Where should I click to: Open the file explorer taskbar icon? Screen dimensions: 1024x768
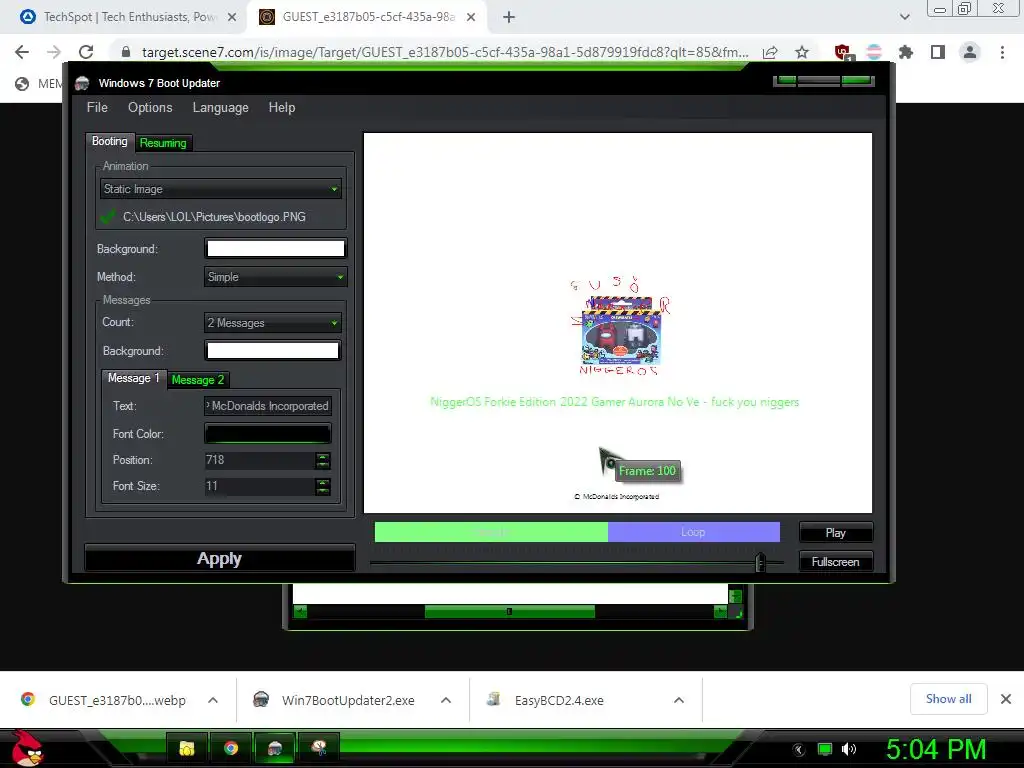(187, 748)
